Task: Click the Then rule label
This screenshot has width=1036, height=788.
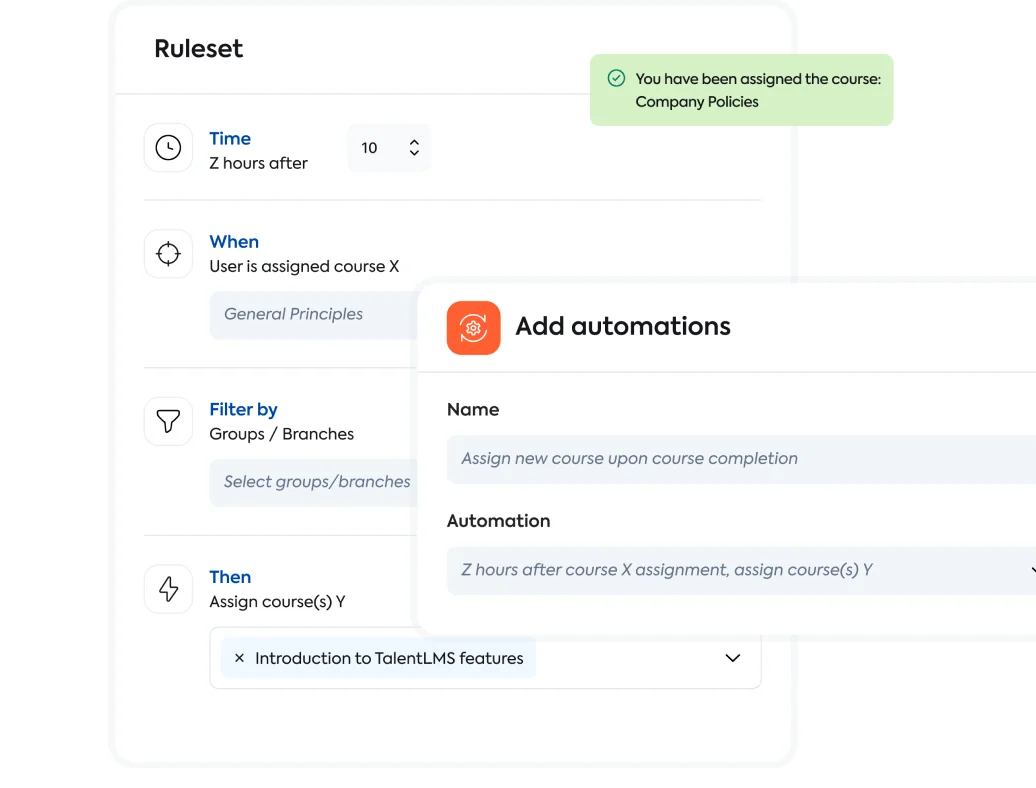Action: tap(230, 577)
